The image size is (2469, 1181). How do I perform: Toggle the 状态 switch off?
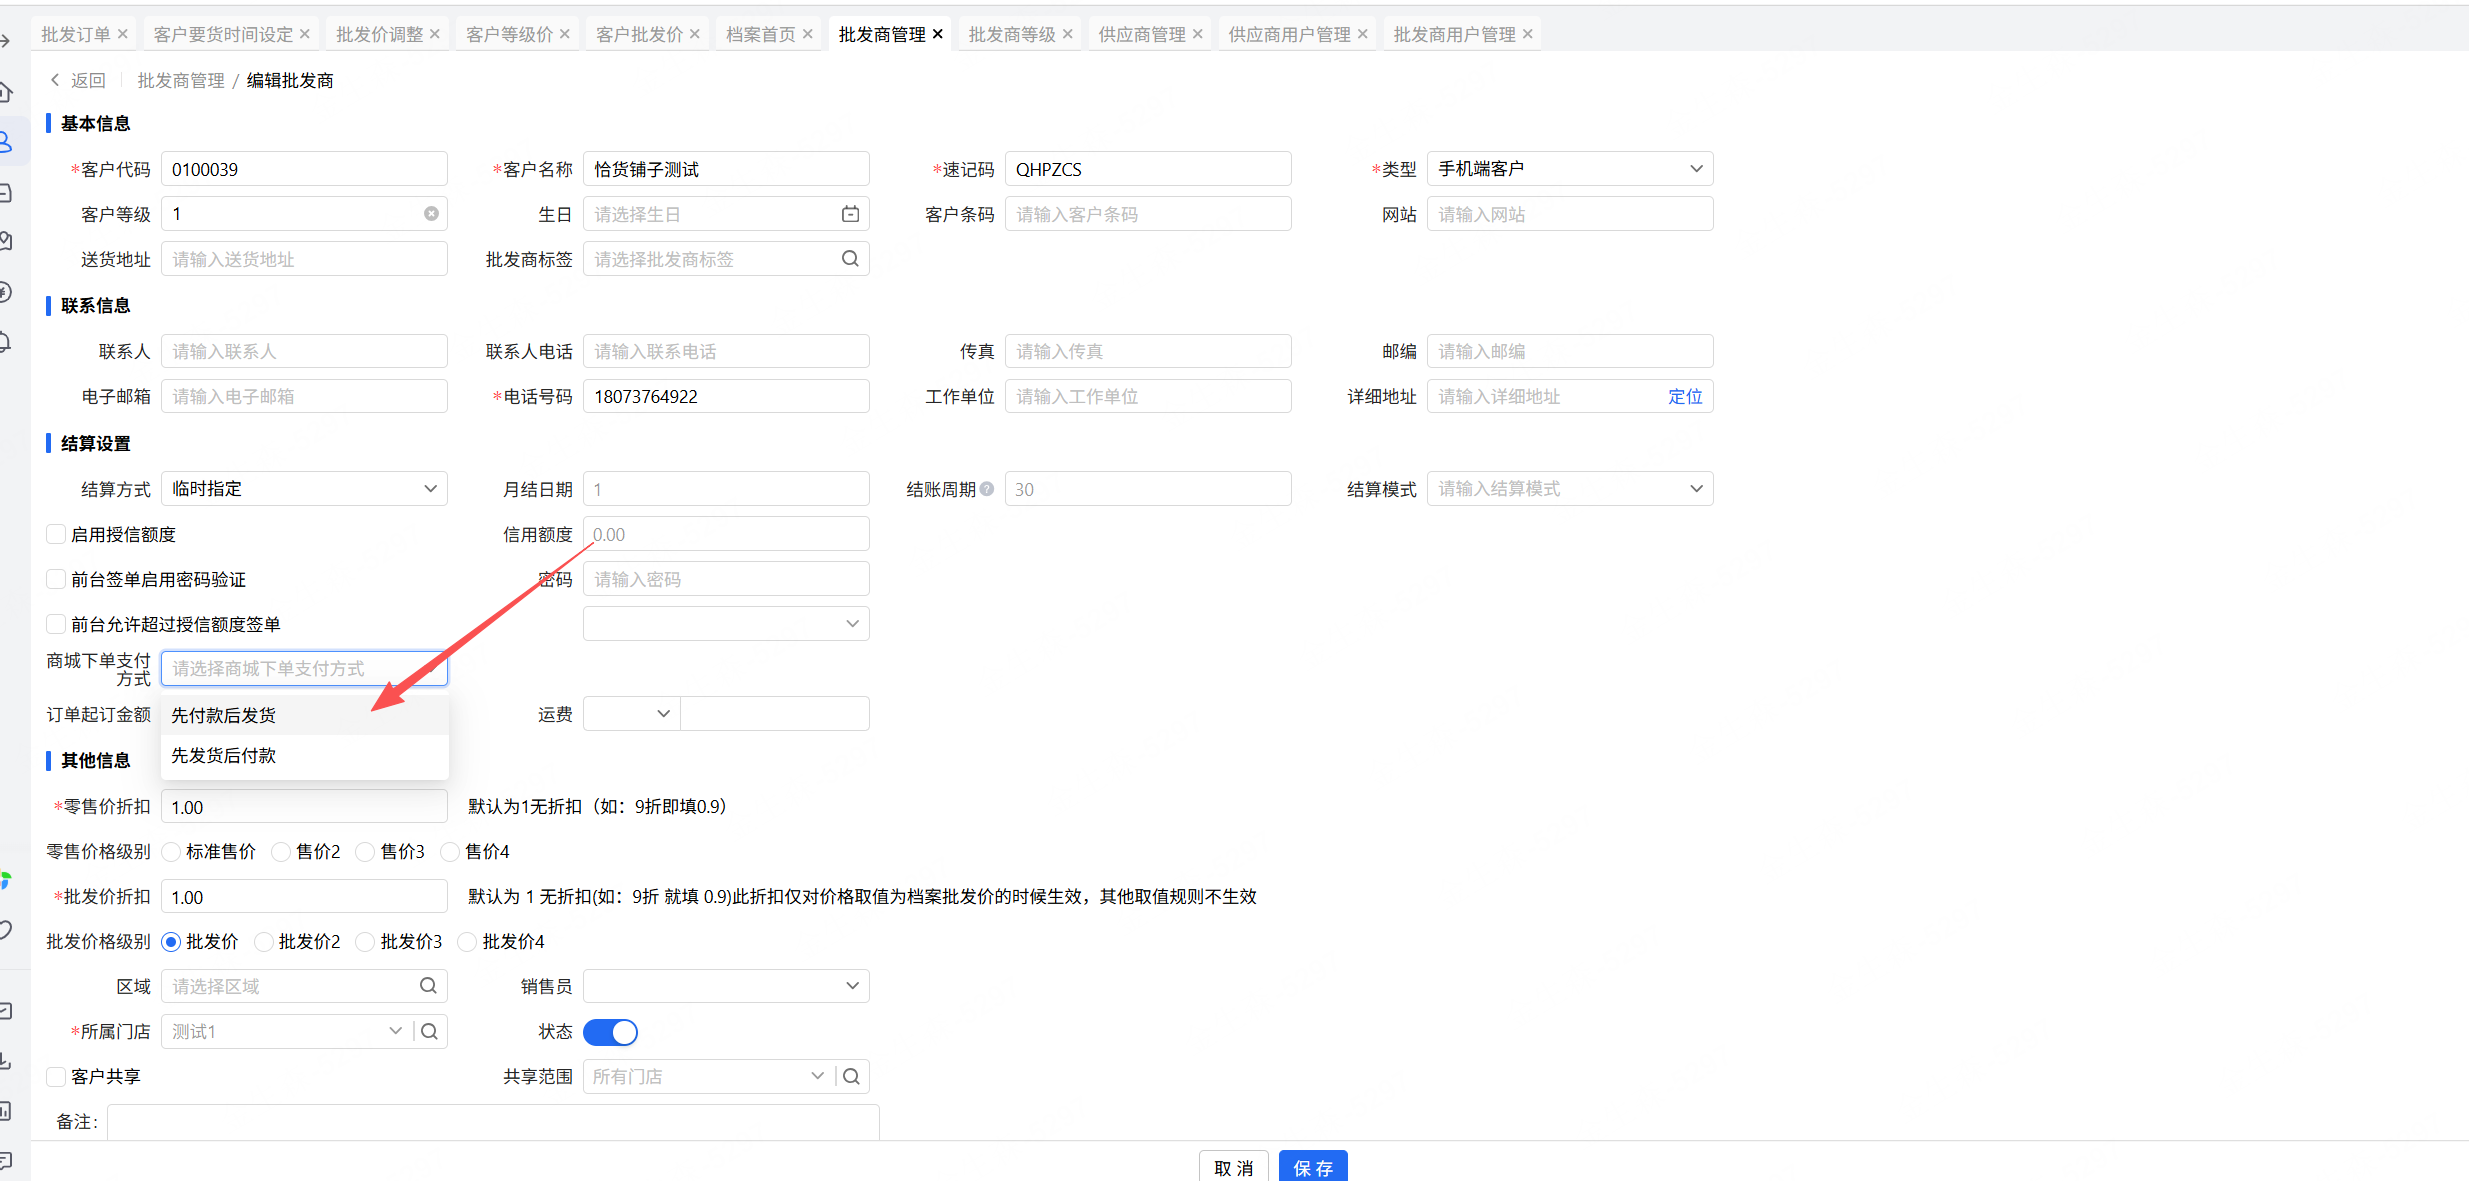[x=610, y=1032]
